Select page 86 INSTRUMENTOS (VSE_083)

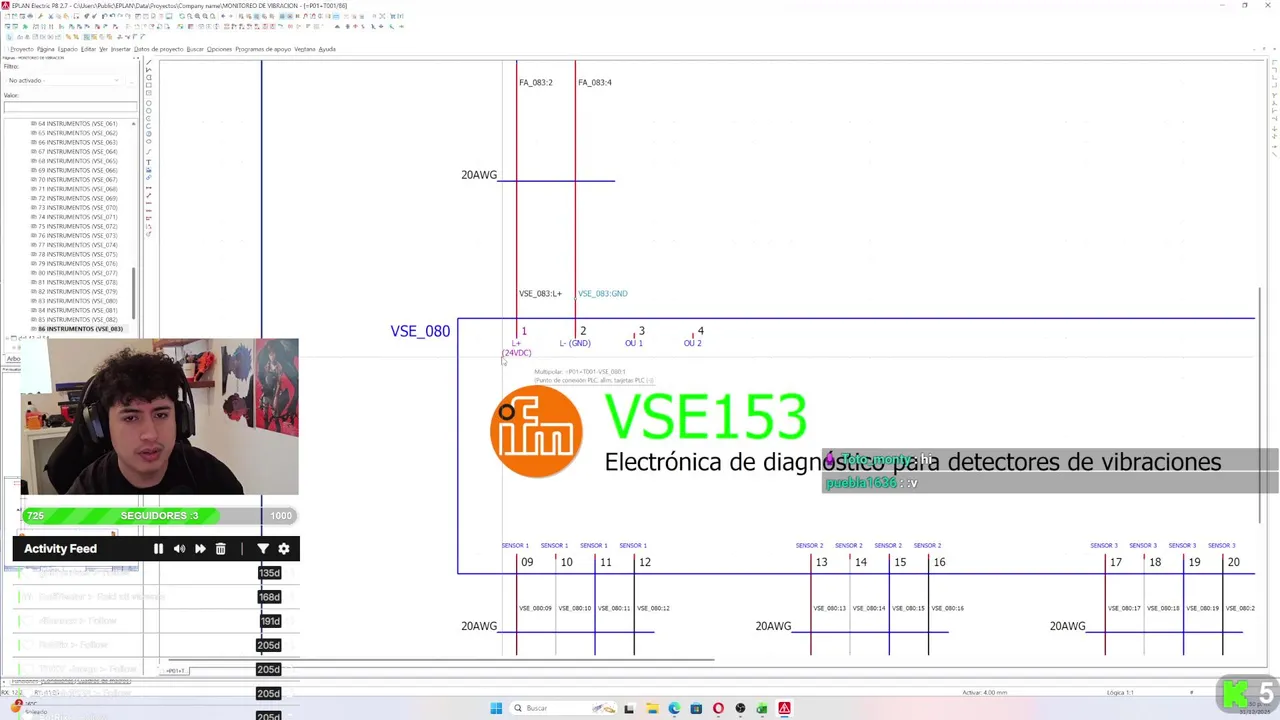click(x=80, y=329)
